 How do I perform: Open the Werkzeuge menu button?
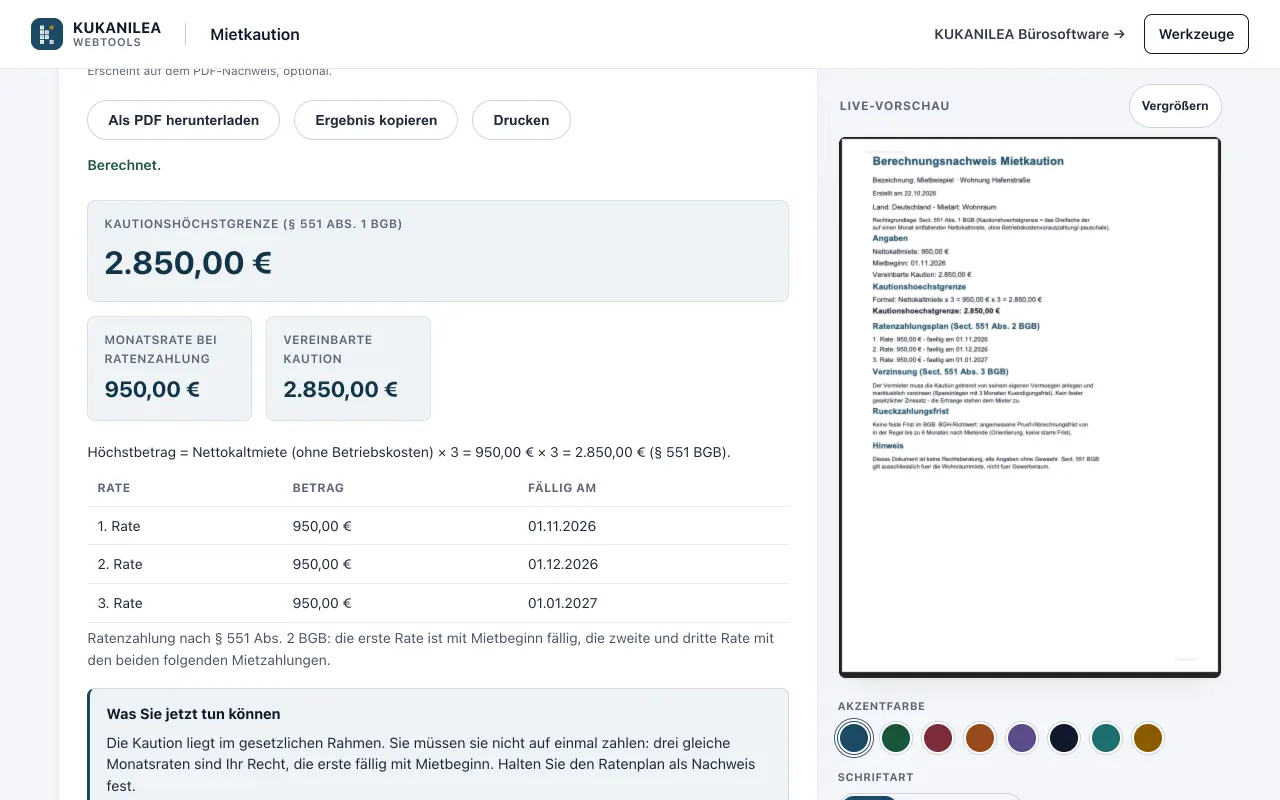coord(1196,34)
